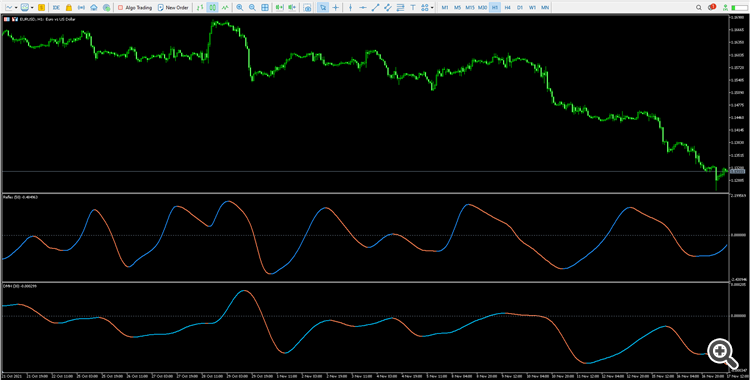
Task: Switch to H4 timeframe
Action: [507, 8]
